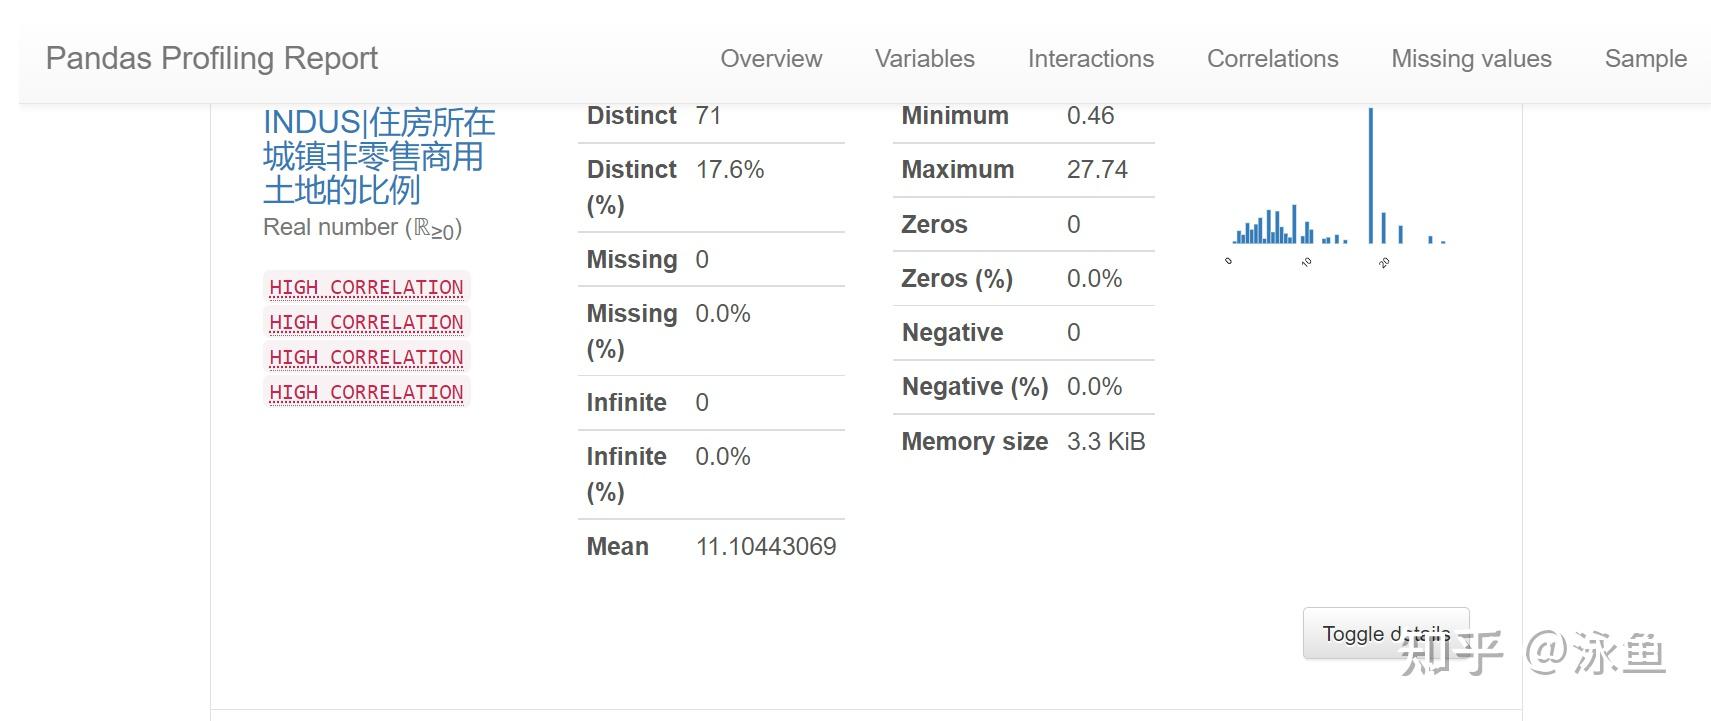Click the bottom HIGH CORRELATION badge
1711x721 pixels.
click(366, 393)
